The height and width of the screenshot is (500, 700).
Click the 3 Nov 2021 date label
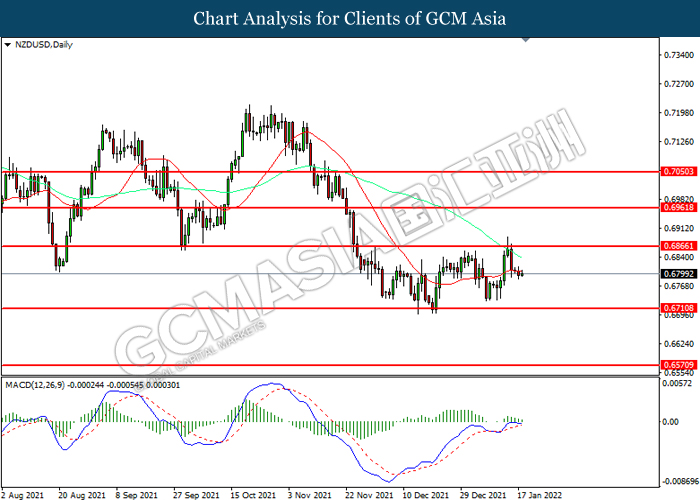309,495
